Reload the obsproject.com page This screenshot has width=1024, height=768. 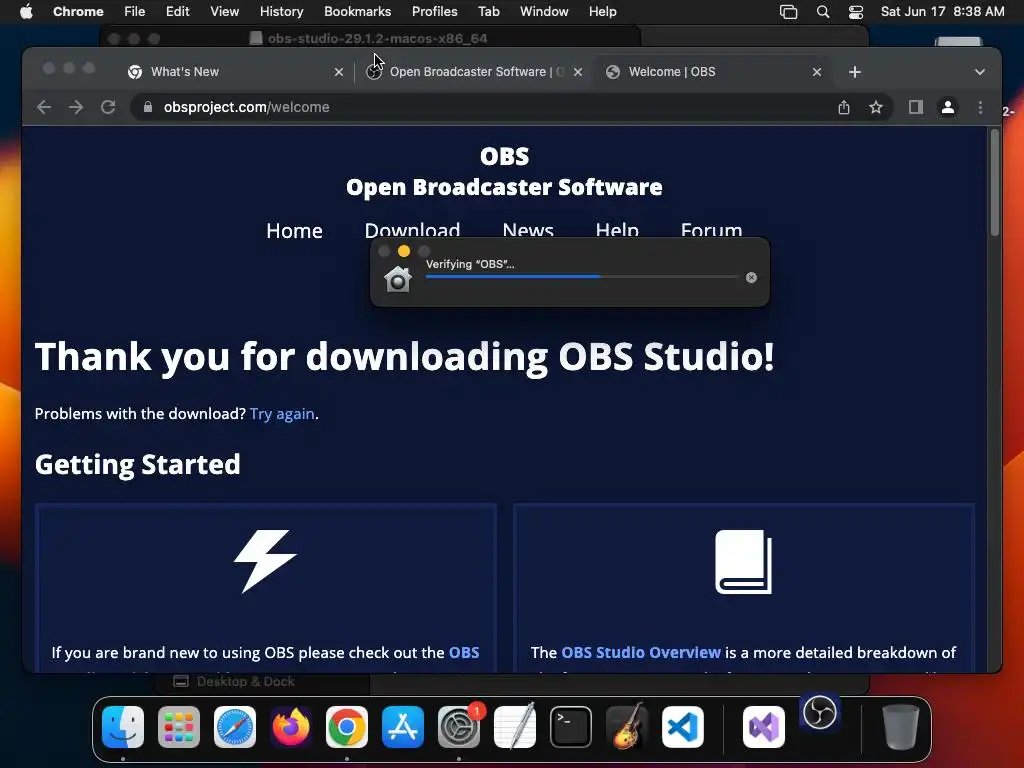[108, 107]
